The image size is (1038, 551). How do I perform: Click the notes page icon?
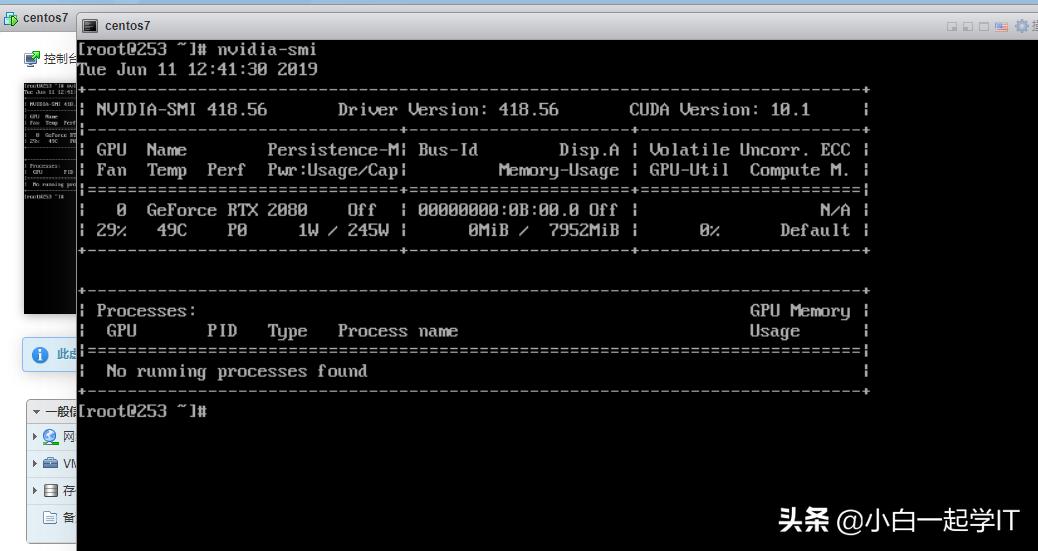coord(50,517)
